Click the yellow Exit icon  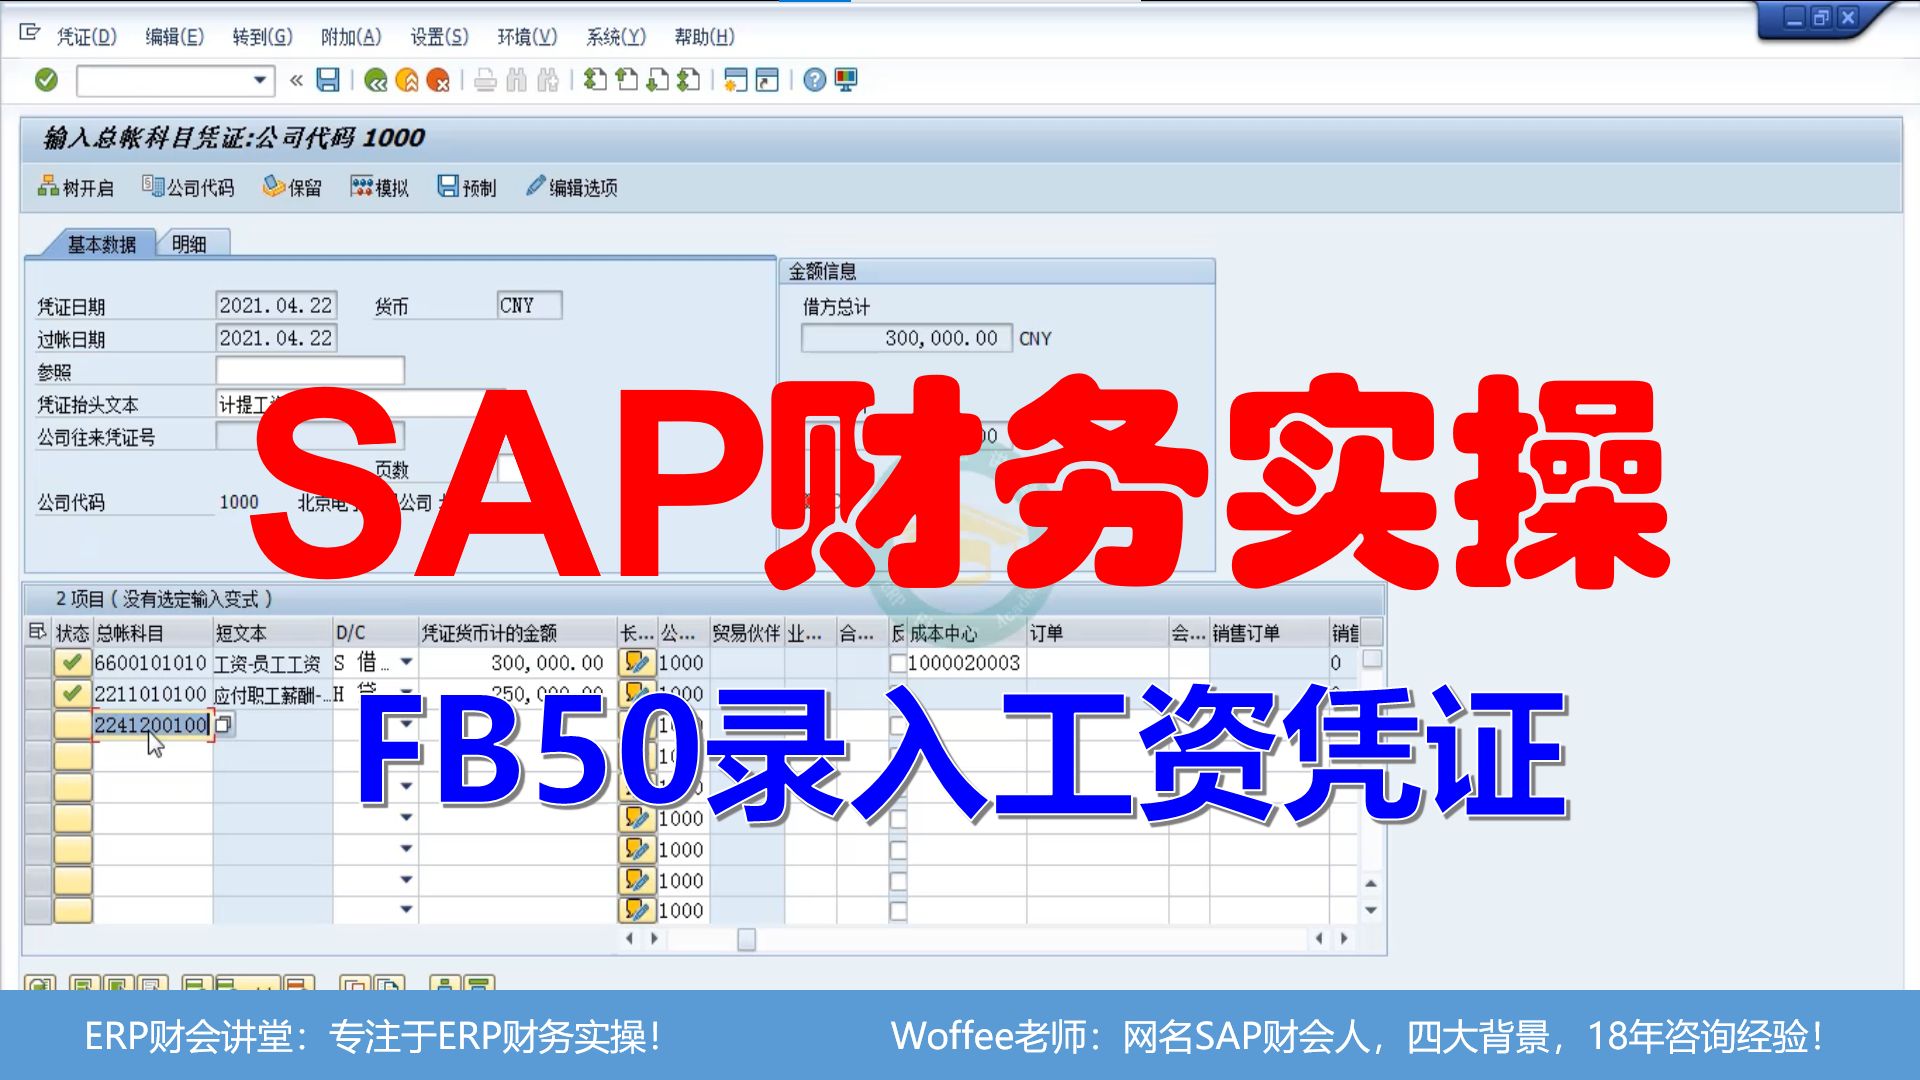(x=407, y=80)
